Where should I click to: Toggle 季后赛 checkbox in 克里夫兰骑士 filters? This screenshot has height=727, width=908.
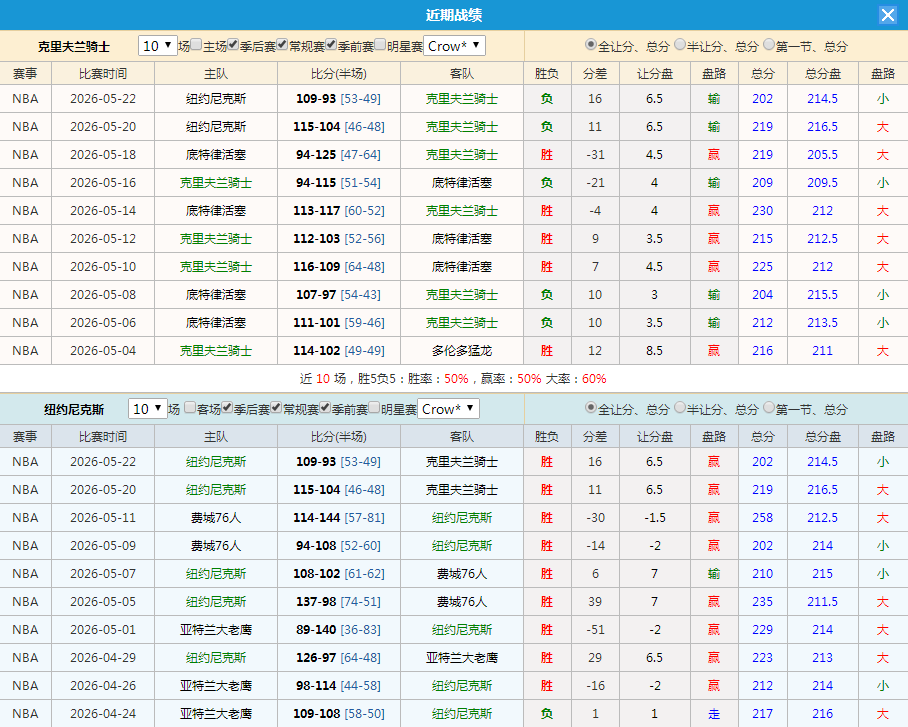(233, 45)
